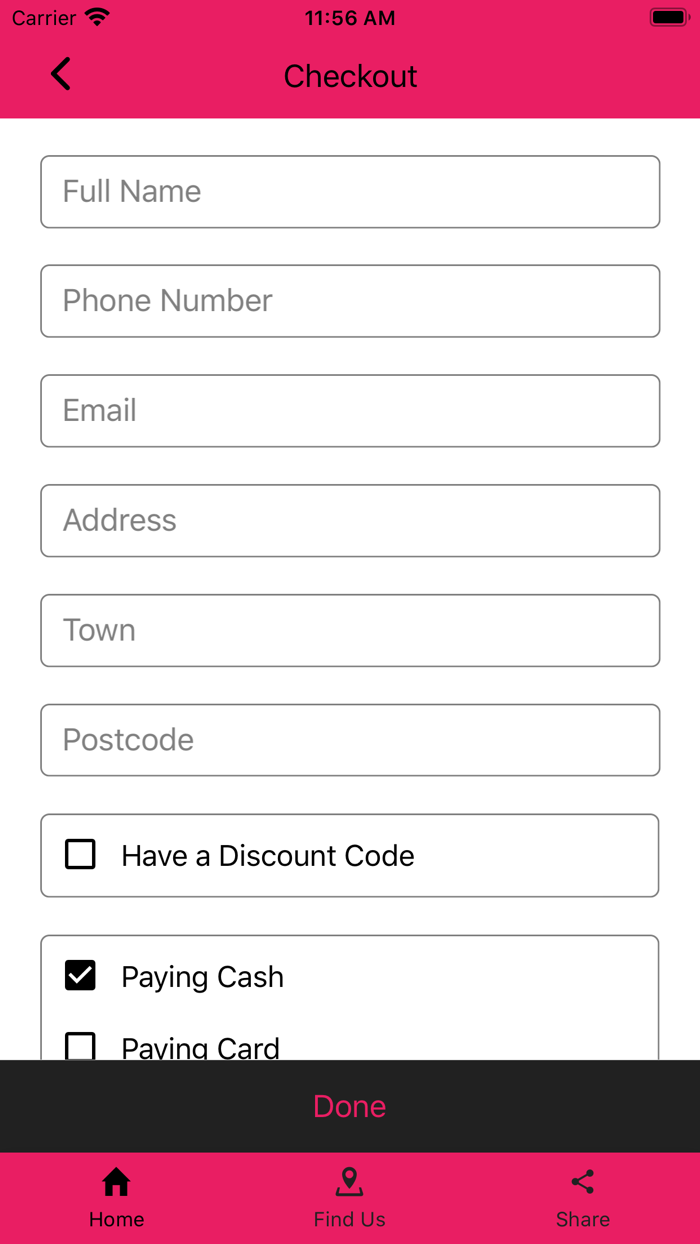Tap the back arrow icon
700x1244 pixels.
pos(61,74)
